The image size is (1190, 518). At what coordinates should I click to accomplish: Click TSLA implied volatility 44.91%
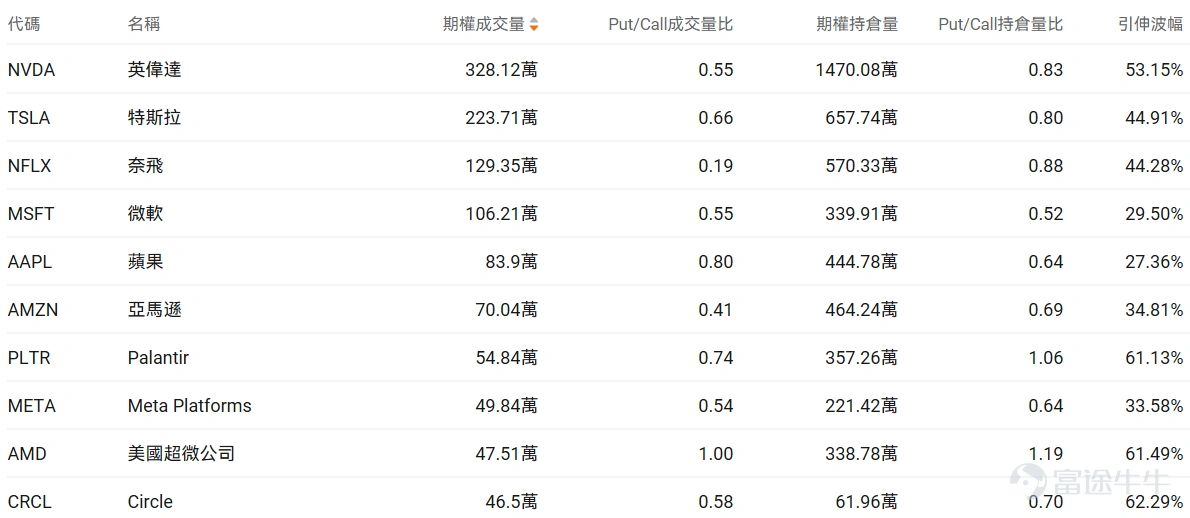click(x=1154, y=118)
